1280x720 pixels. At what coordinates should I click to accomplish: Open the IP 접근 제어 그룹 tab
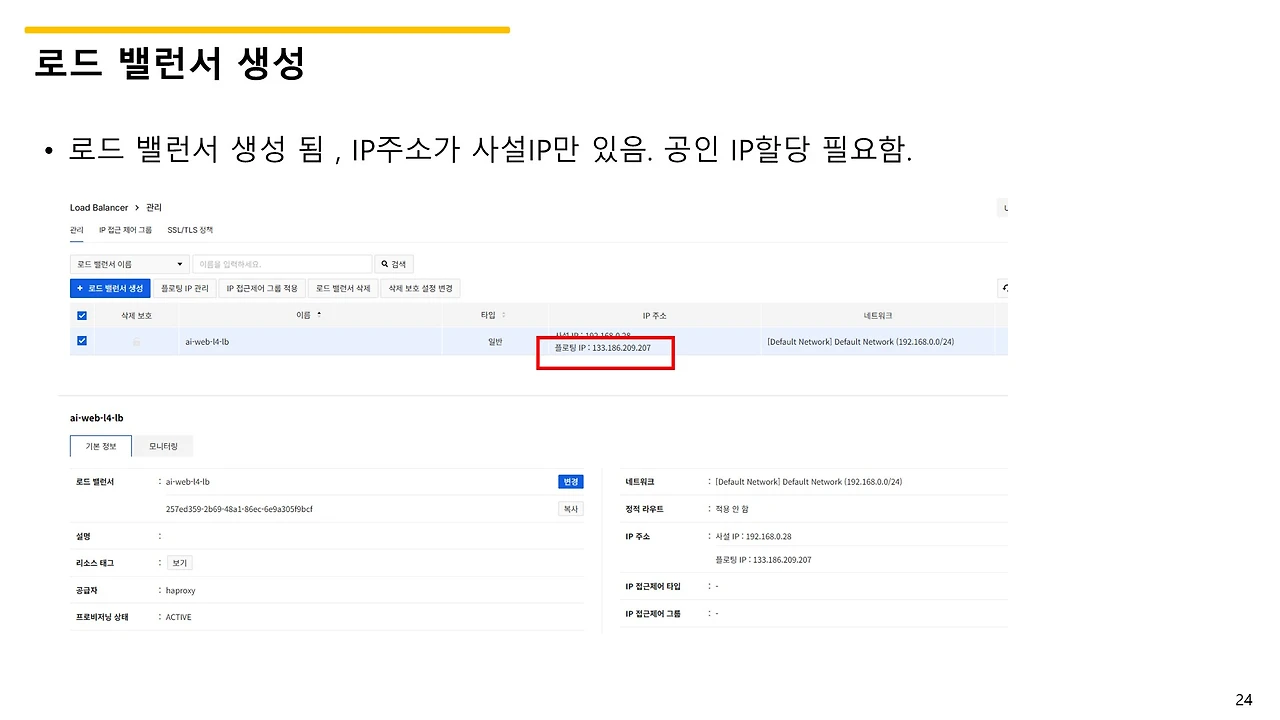click(x=125, y=230)
